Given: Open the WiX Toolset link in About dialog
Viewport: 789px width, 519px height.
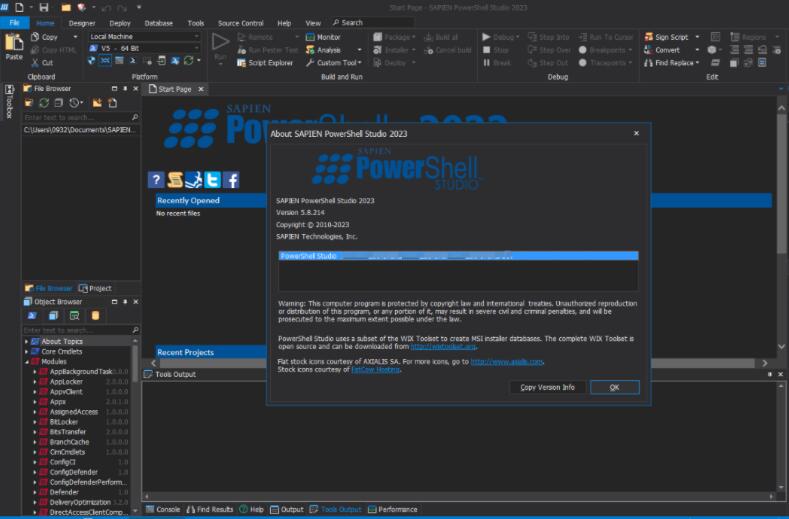Looking at the screenshot, I should tap(443, 346).
